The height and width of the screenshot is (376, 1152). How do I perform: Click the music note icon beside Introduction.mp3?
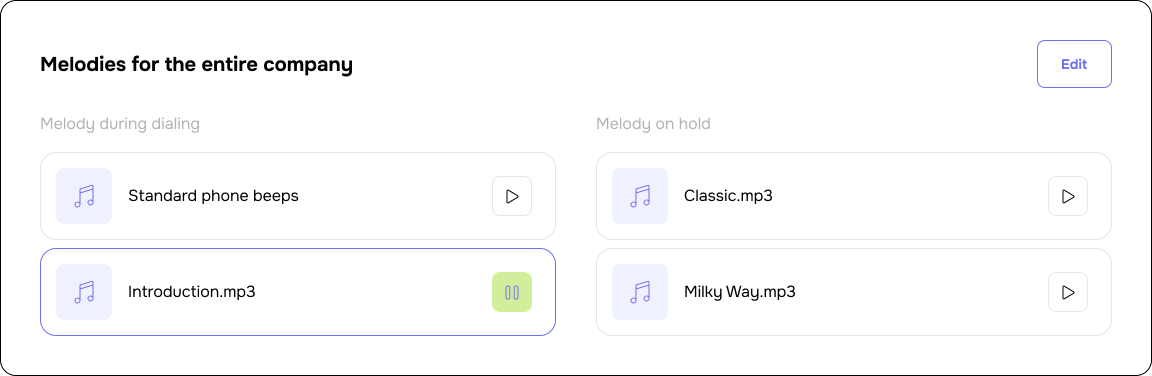(84, 292)
